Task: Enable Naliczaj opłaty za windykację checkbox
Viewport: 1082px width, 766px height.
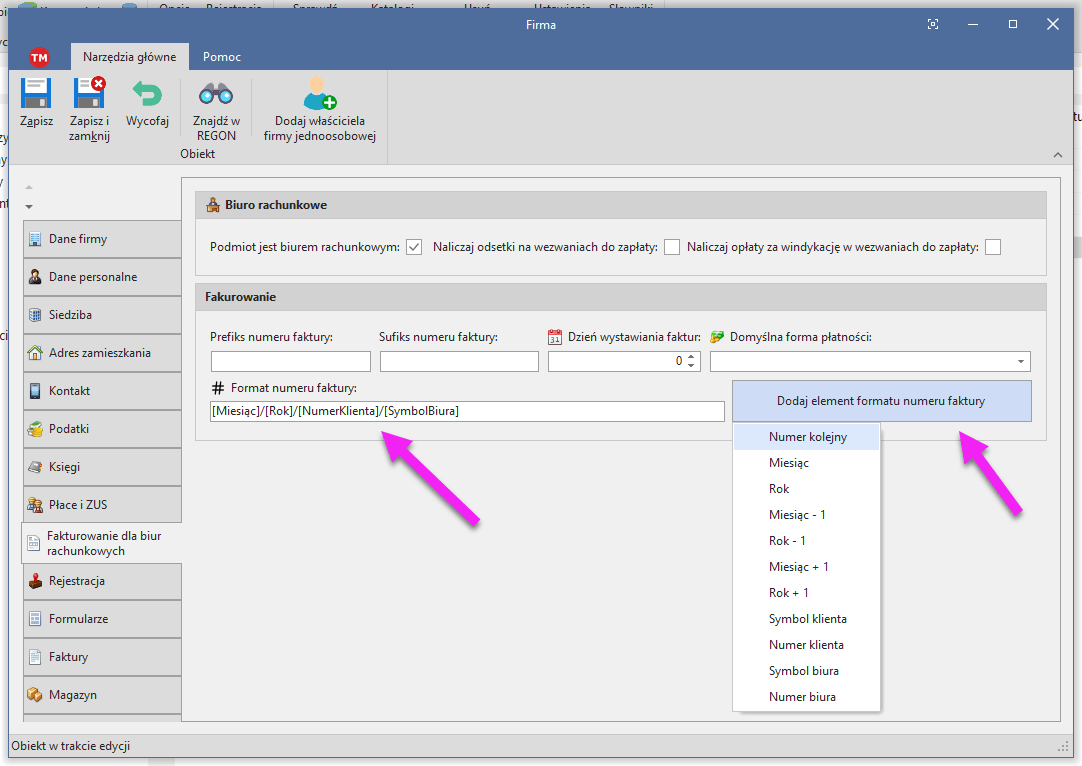Action: tap(993, 247)
